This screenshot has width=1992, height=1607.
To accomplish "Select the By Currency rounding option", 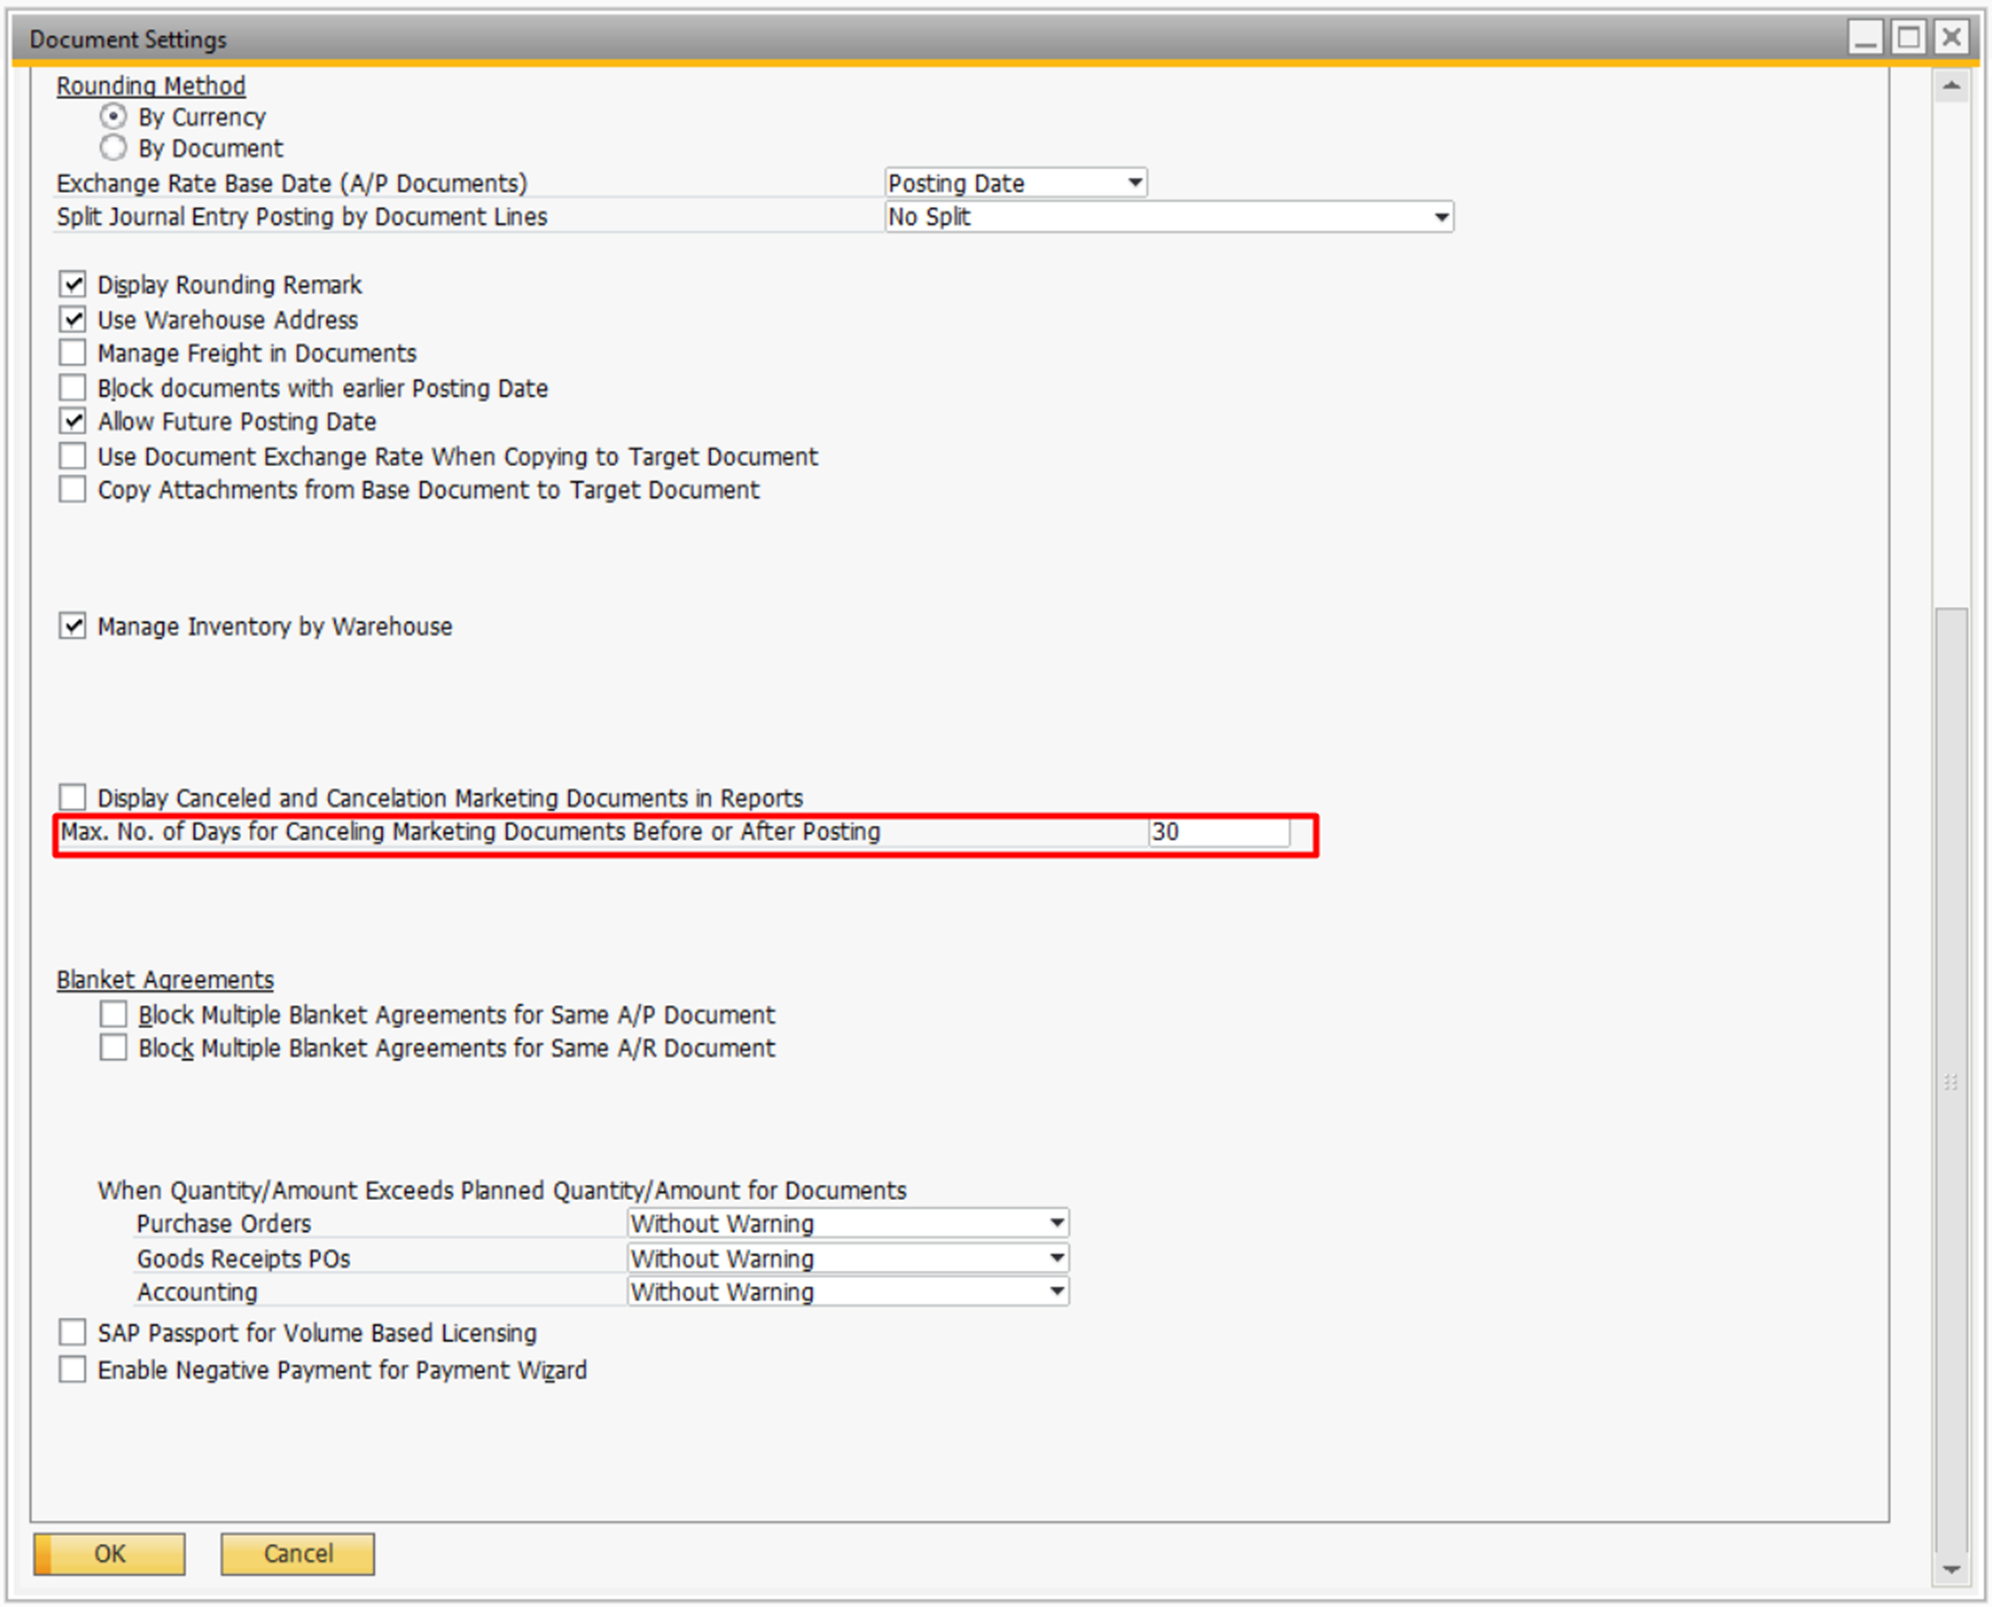I will [x=113, y=116].
